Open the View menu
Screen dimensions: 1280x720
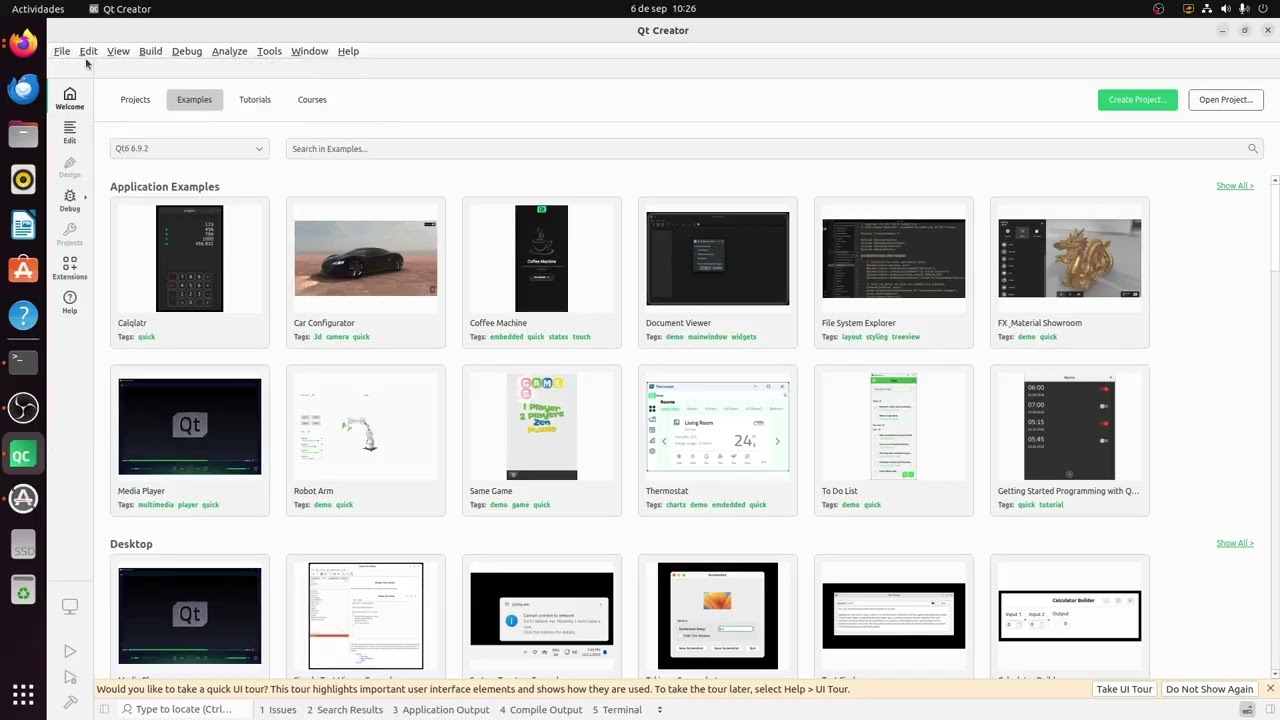(118, 51)
